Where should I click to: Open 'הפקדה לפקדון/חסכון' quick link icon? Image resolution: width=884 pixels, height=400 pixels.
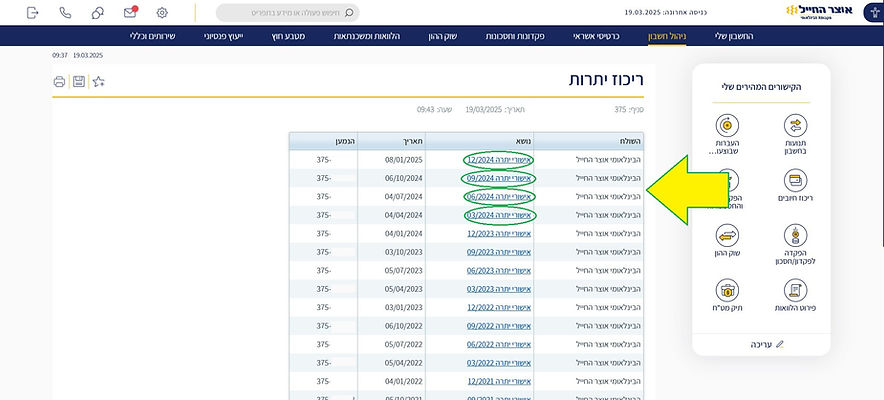[x=795, y=235]
